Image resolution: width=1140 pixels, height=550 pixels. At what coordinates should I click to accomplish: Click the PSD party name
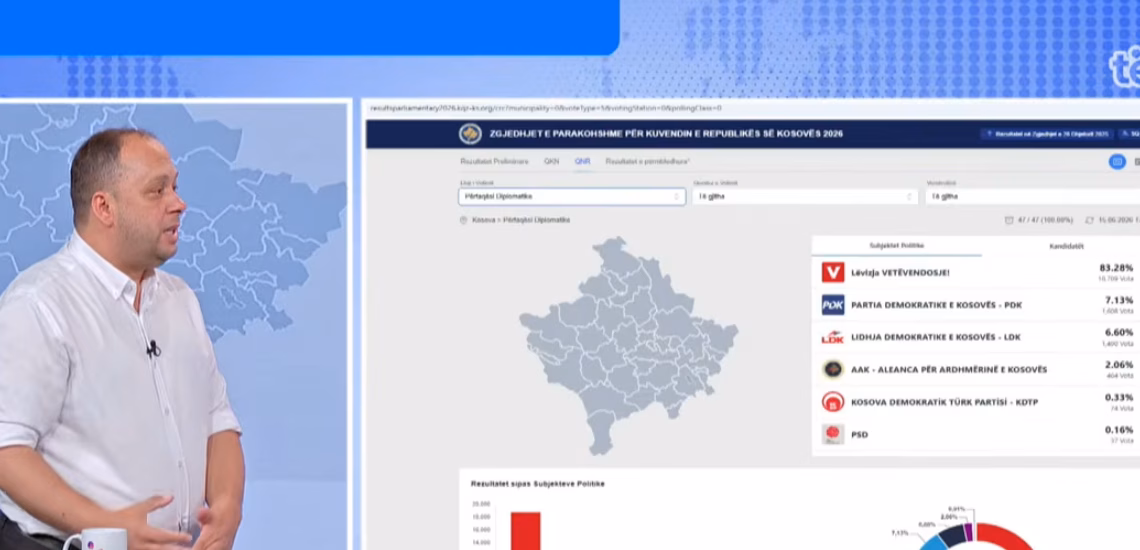tap(859, 434)
